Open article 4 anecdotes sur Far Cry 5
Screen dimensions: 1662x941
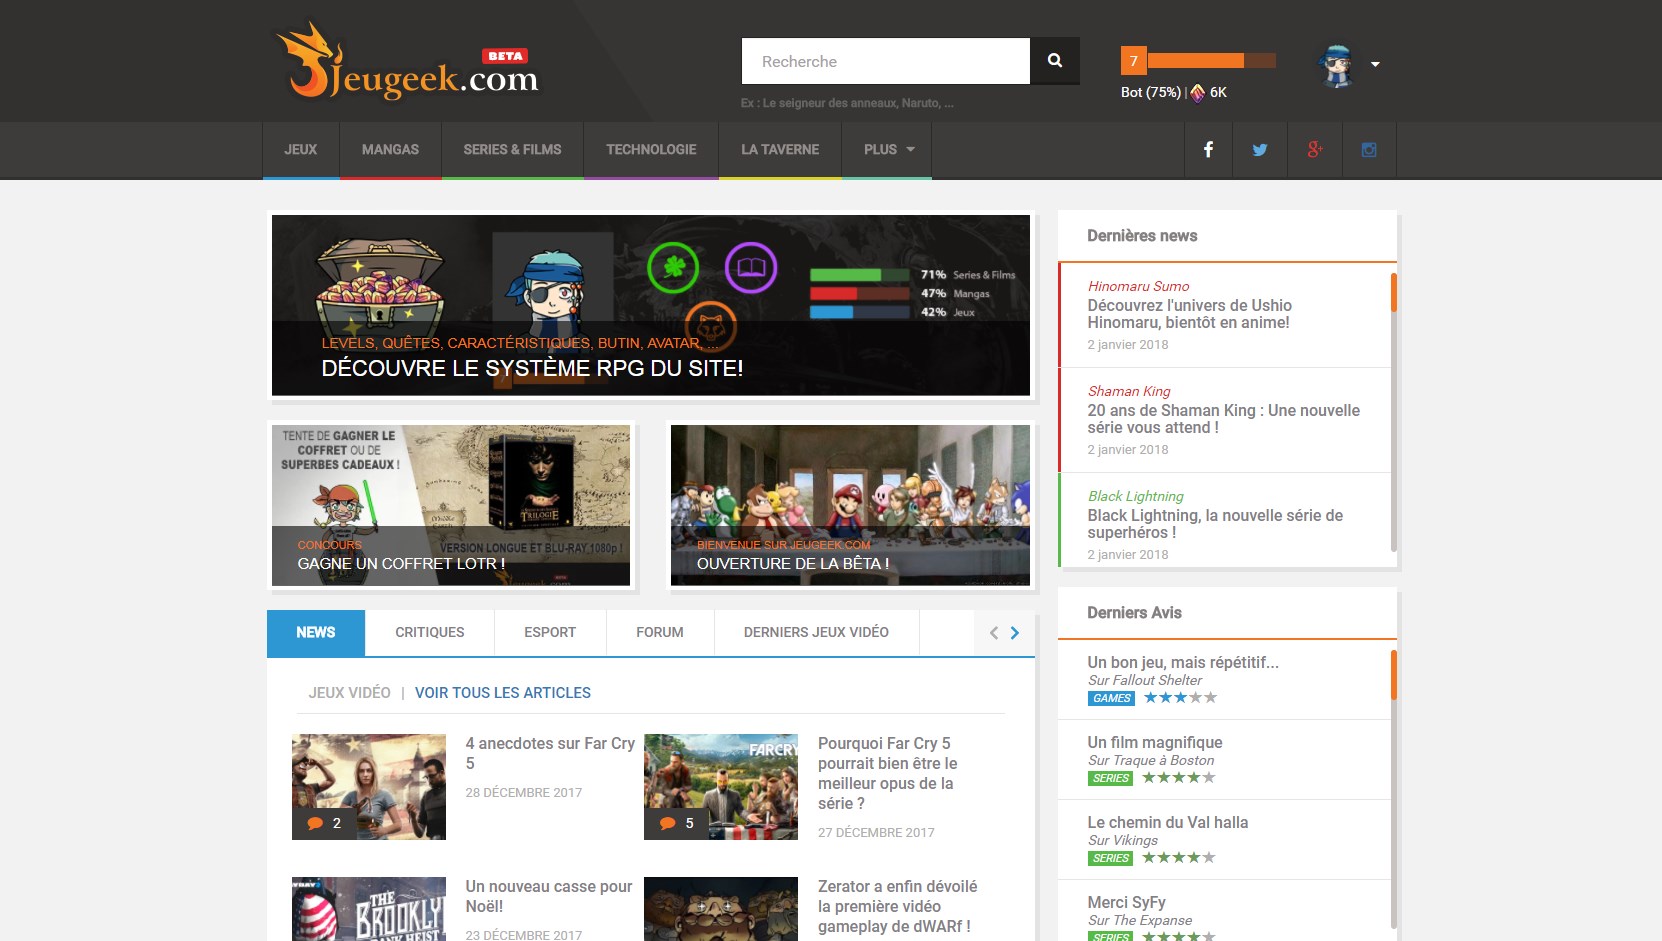click(x=550, y=753)
